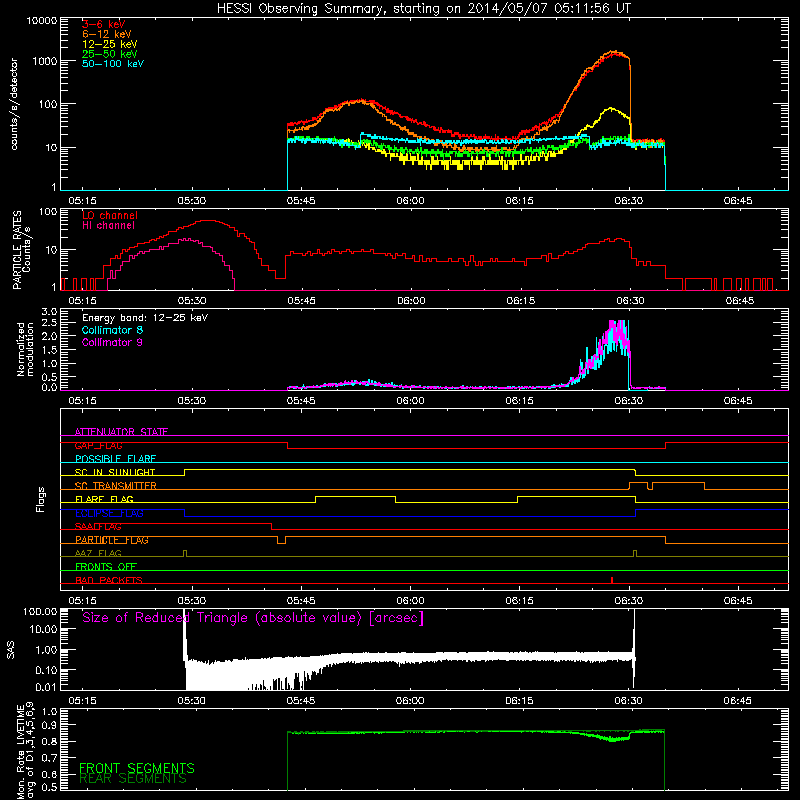Click the 3.0 modulation y-axis value
Screen dimensions: 800x800
(49, 312)
